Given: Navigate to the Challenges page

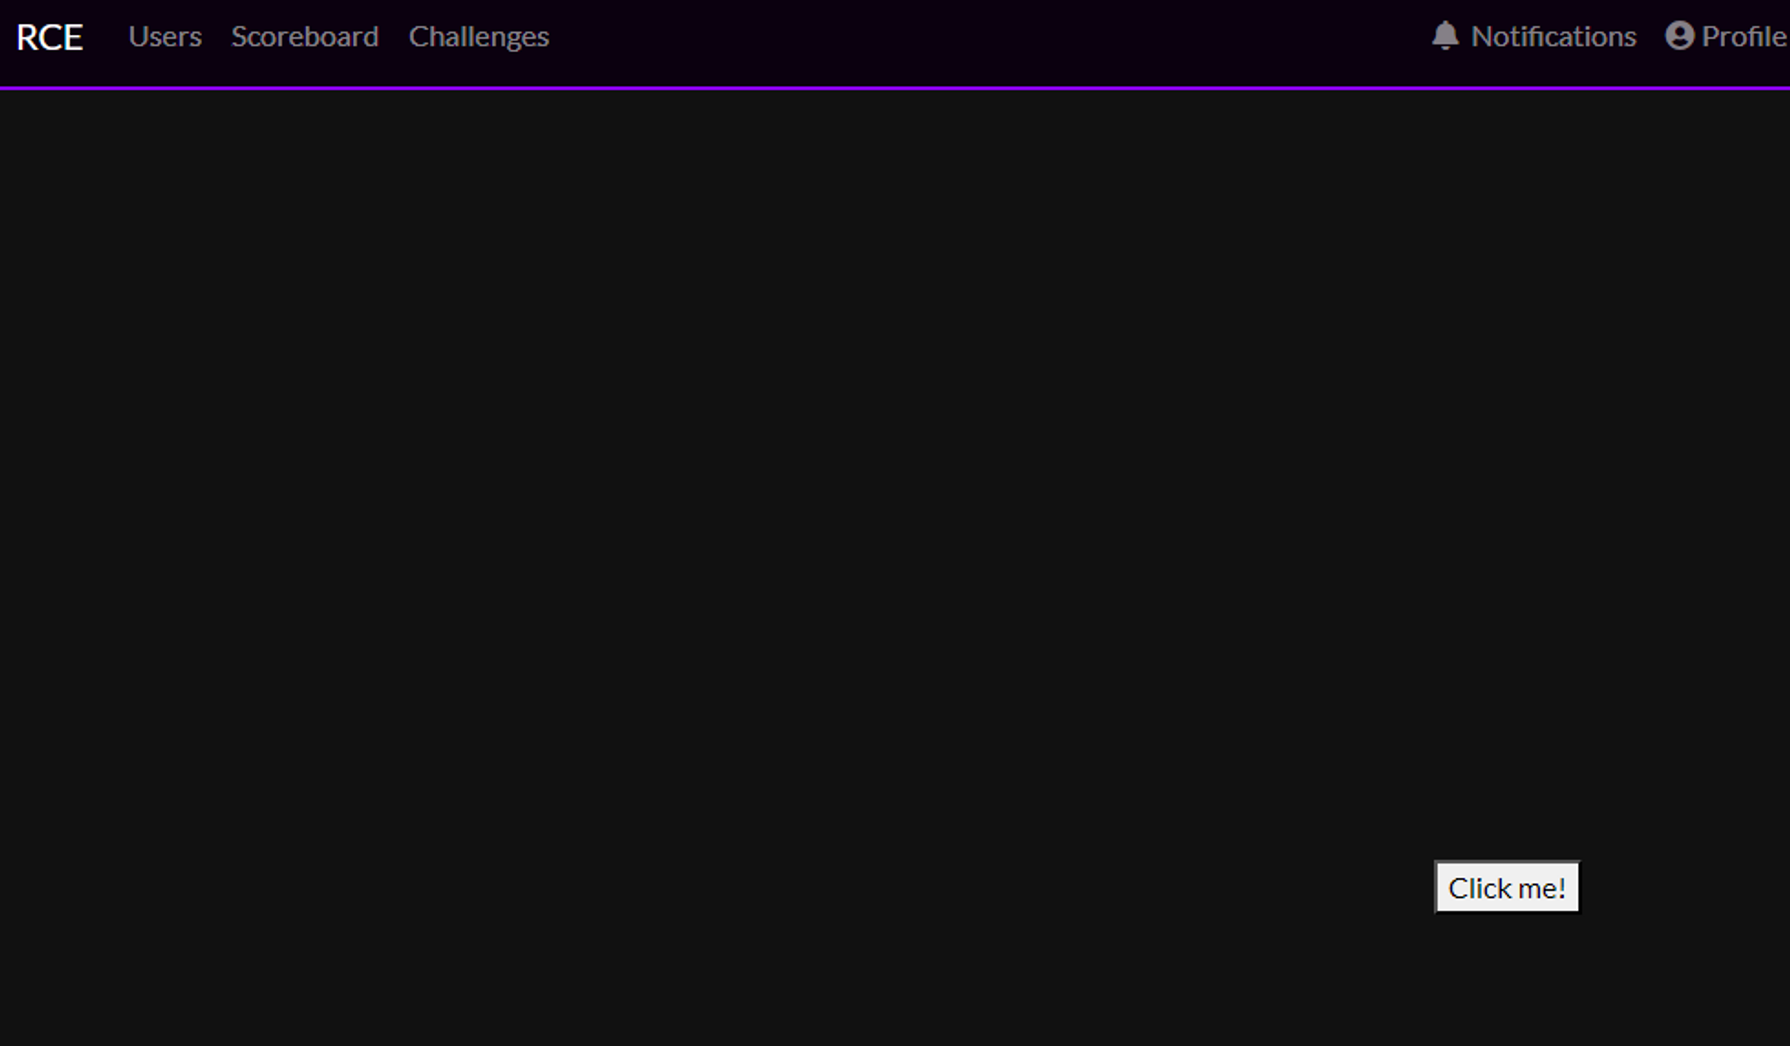Looking at the screenshot, I should (x=479, y=37).
